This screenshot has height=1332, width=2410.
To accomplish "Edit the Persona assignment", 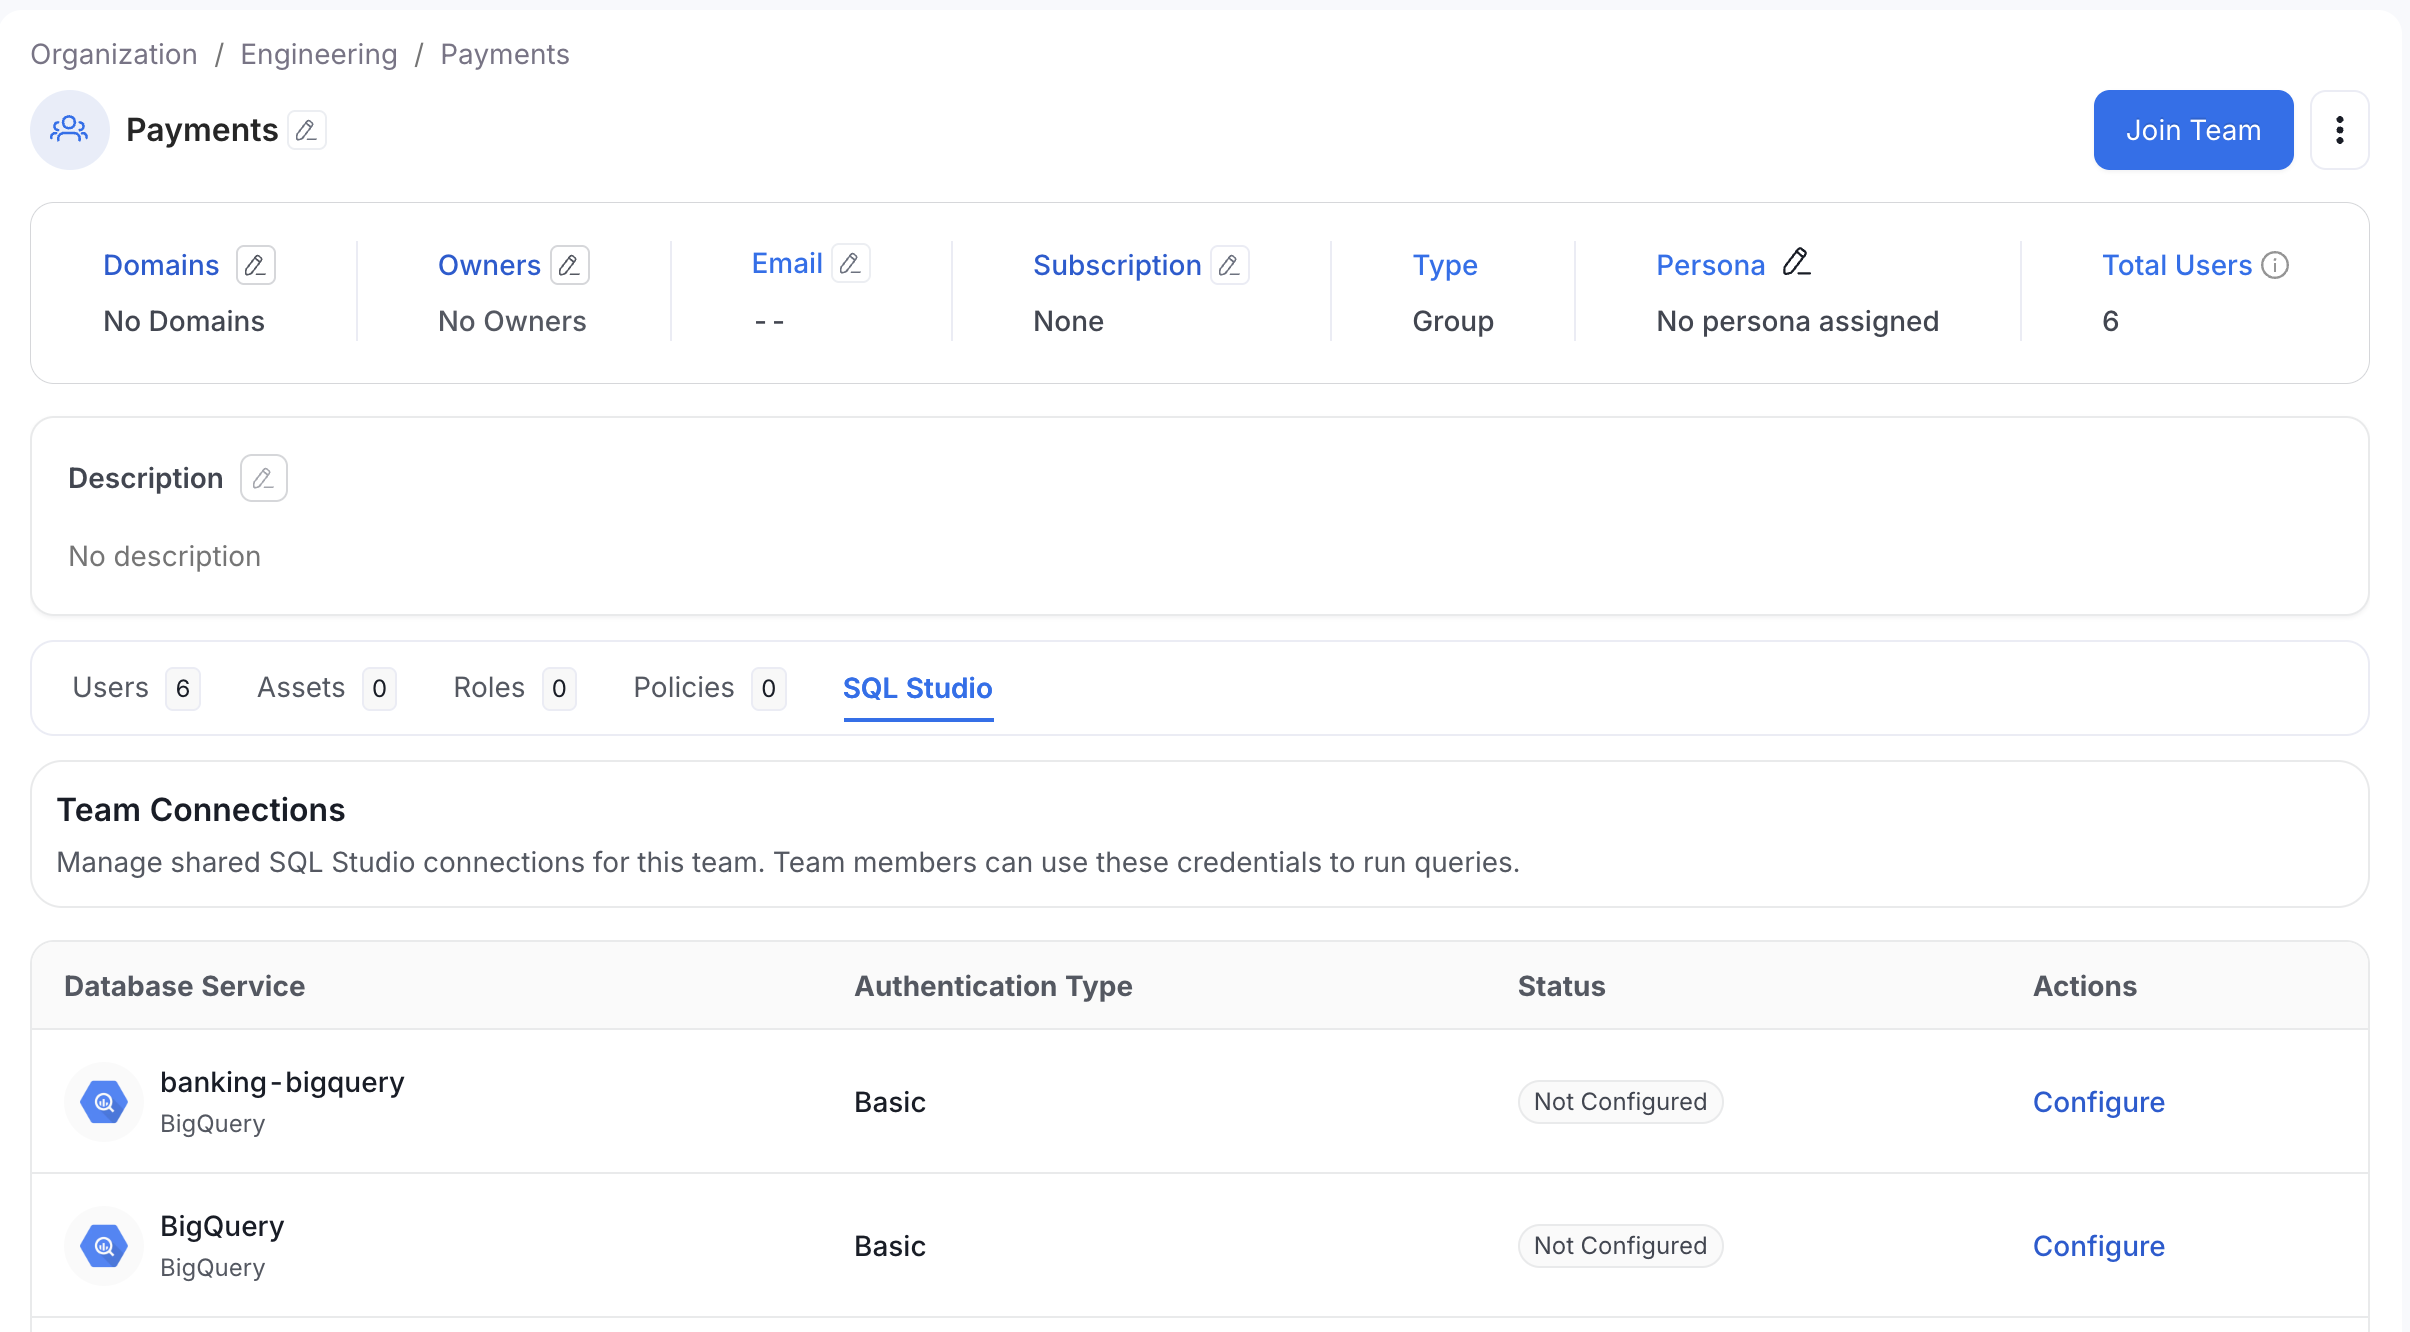I will click(x=1797, y=263).
